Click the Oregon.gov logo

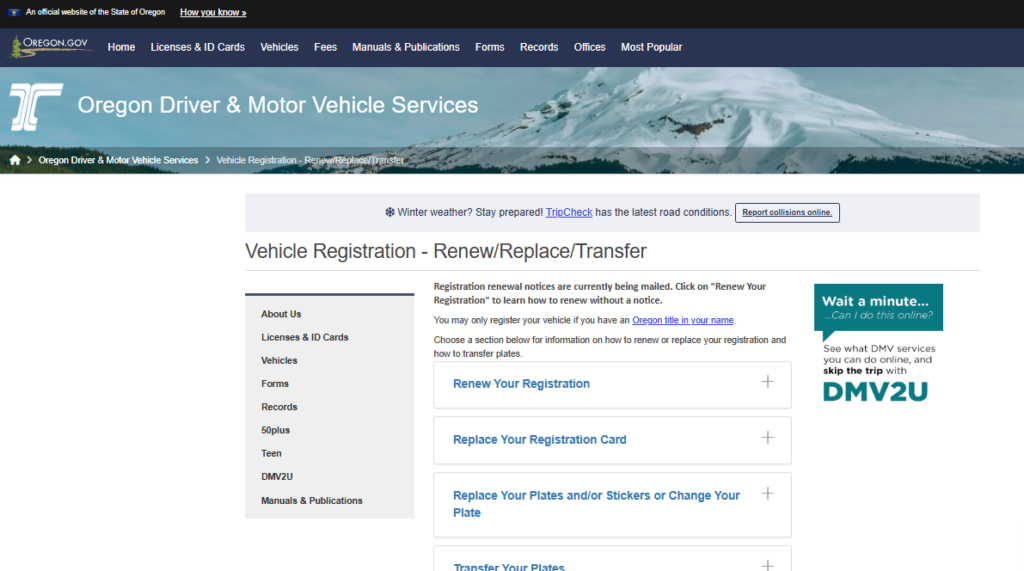(52, 47)
